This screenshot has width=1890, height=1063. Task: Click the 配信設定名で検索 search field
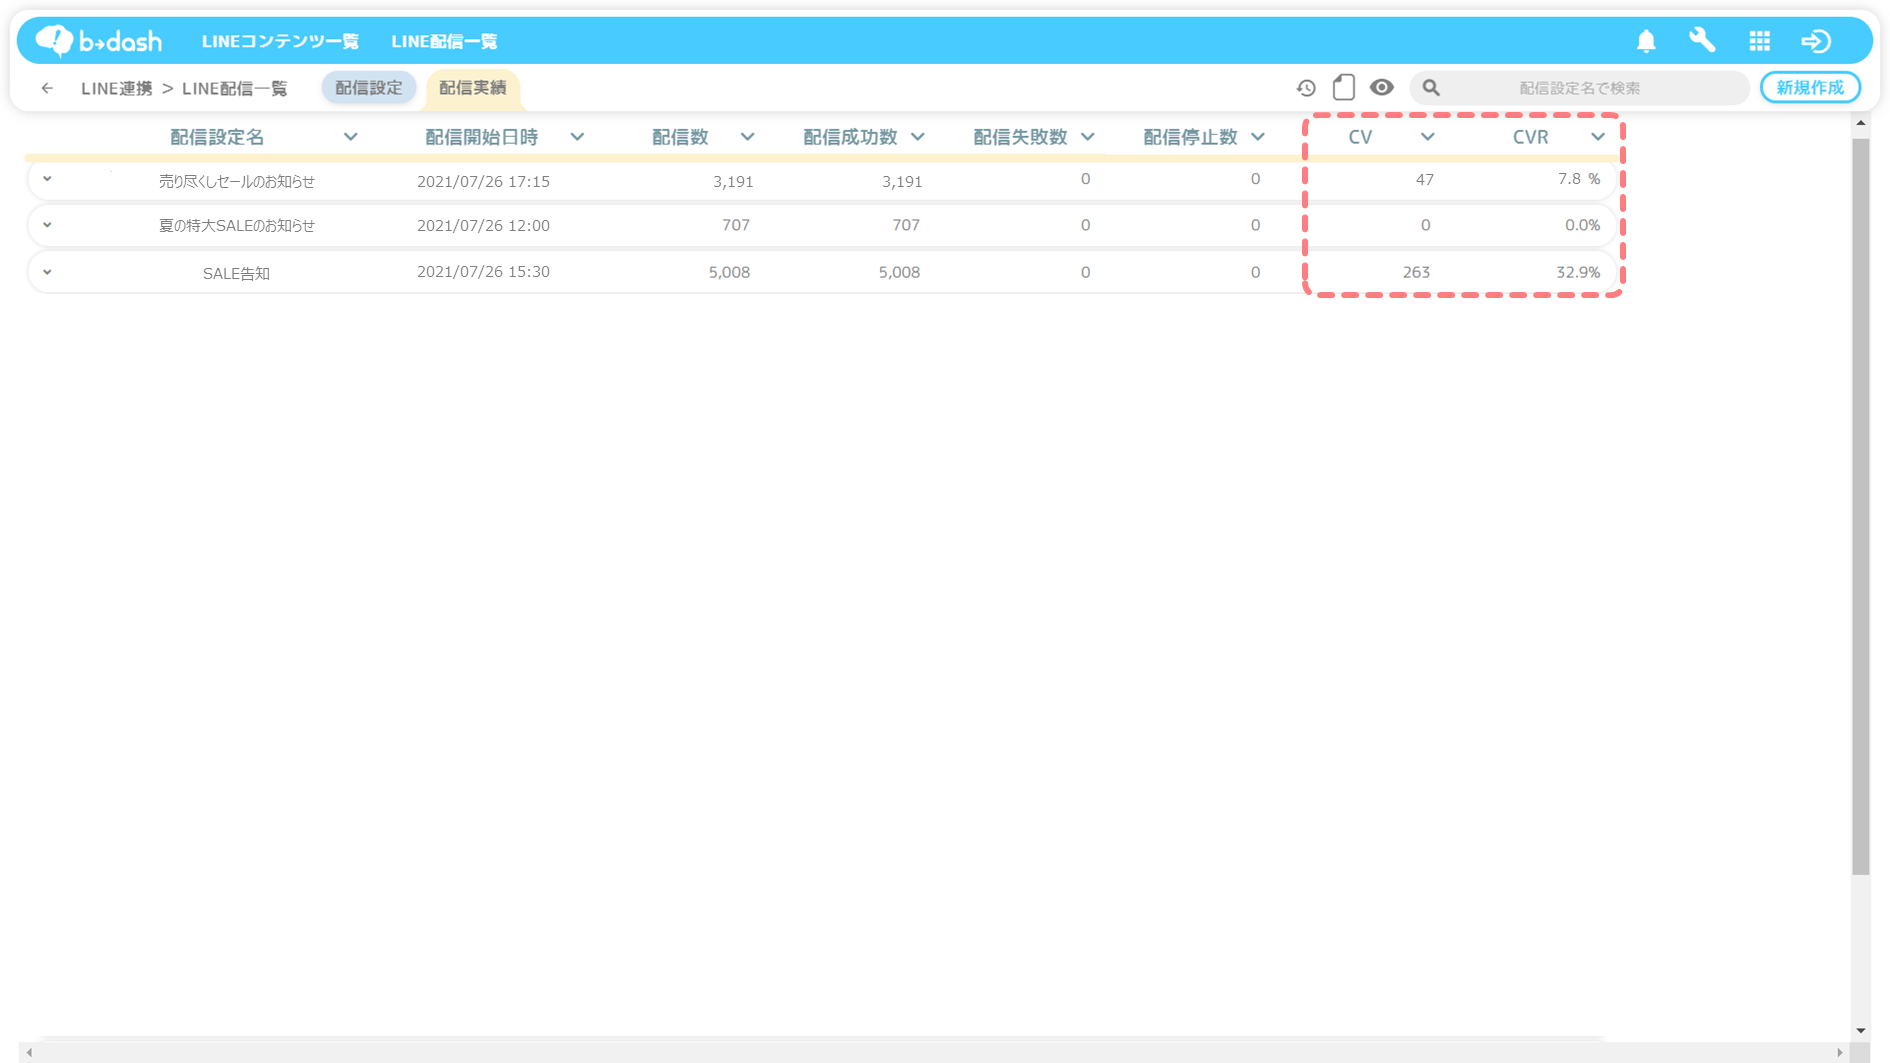tap(1580, 88)
